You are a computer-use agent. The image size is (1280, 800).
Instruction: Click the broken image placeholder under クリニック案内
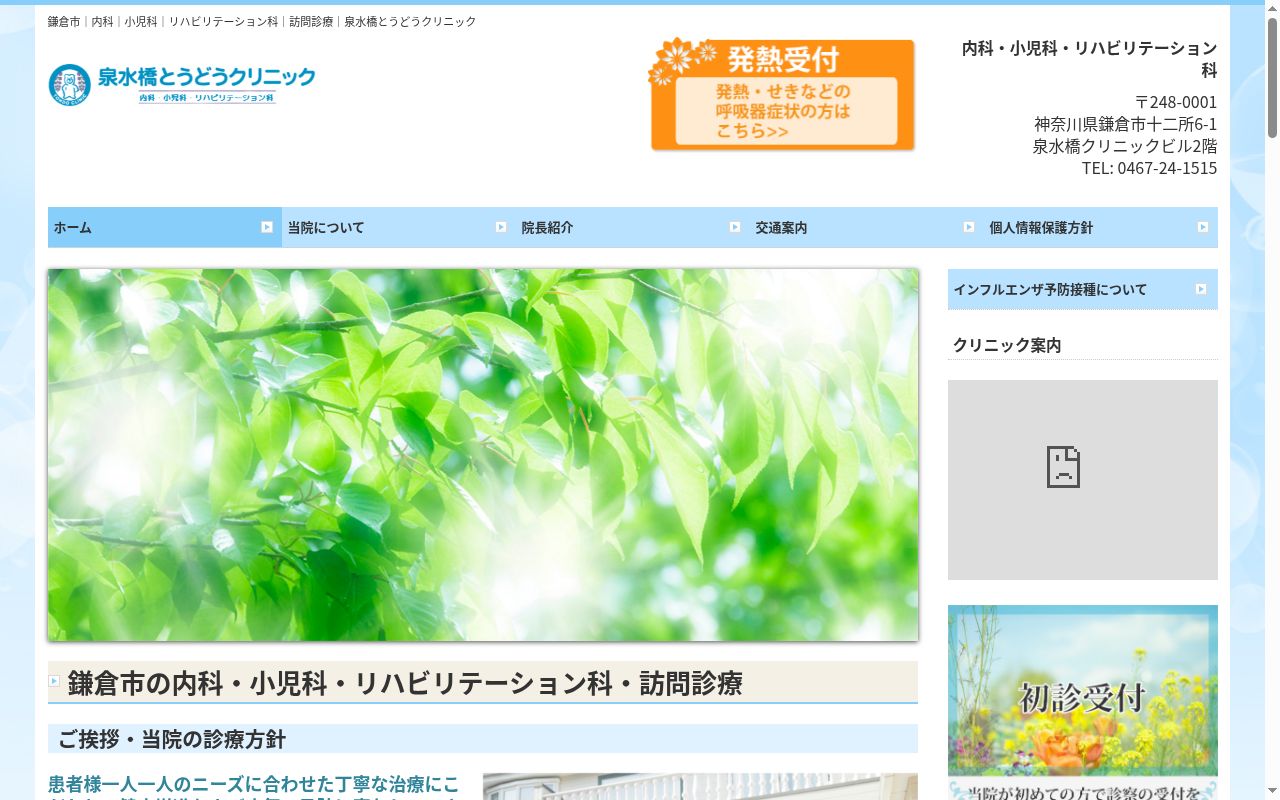click(1083, 480)
